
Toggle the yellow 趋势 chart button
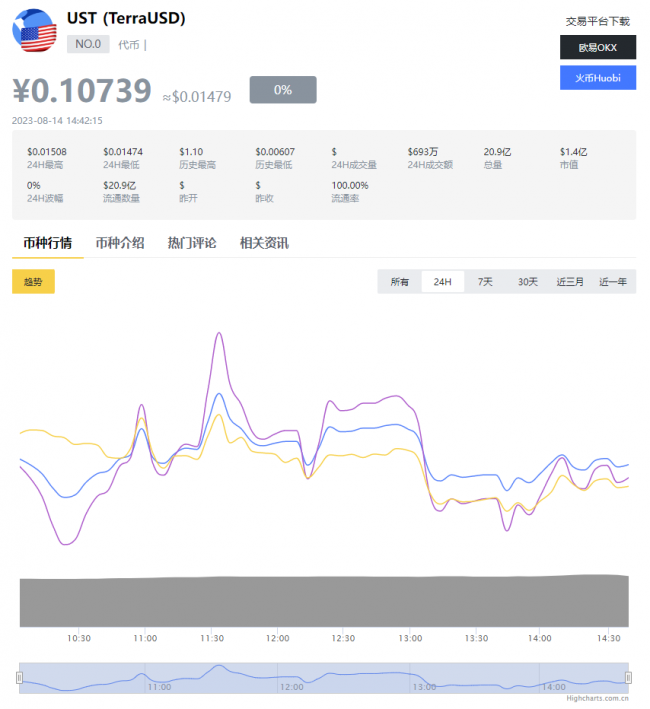[x=33, y=282]
